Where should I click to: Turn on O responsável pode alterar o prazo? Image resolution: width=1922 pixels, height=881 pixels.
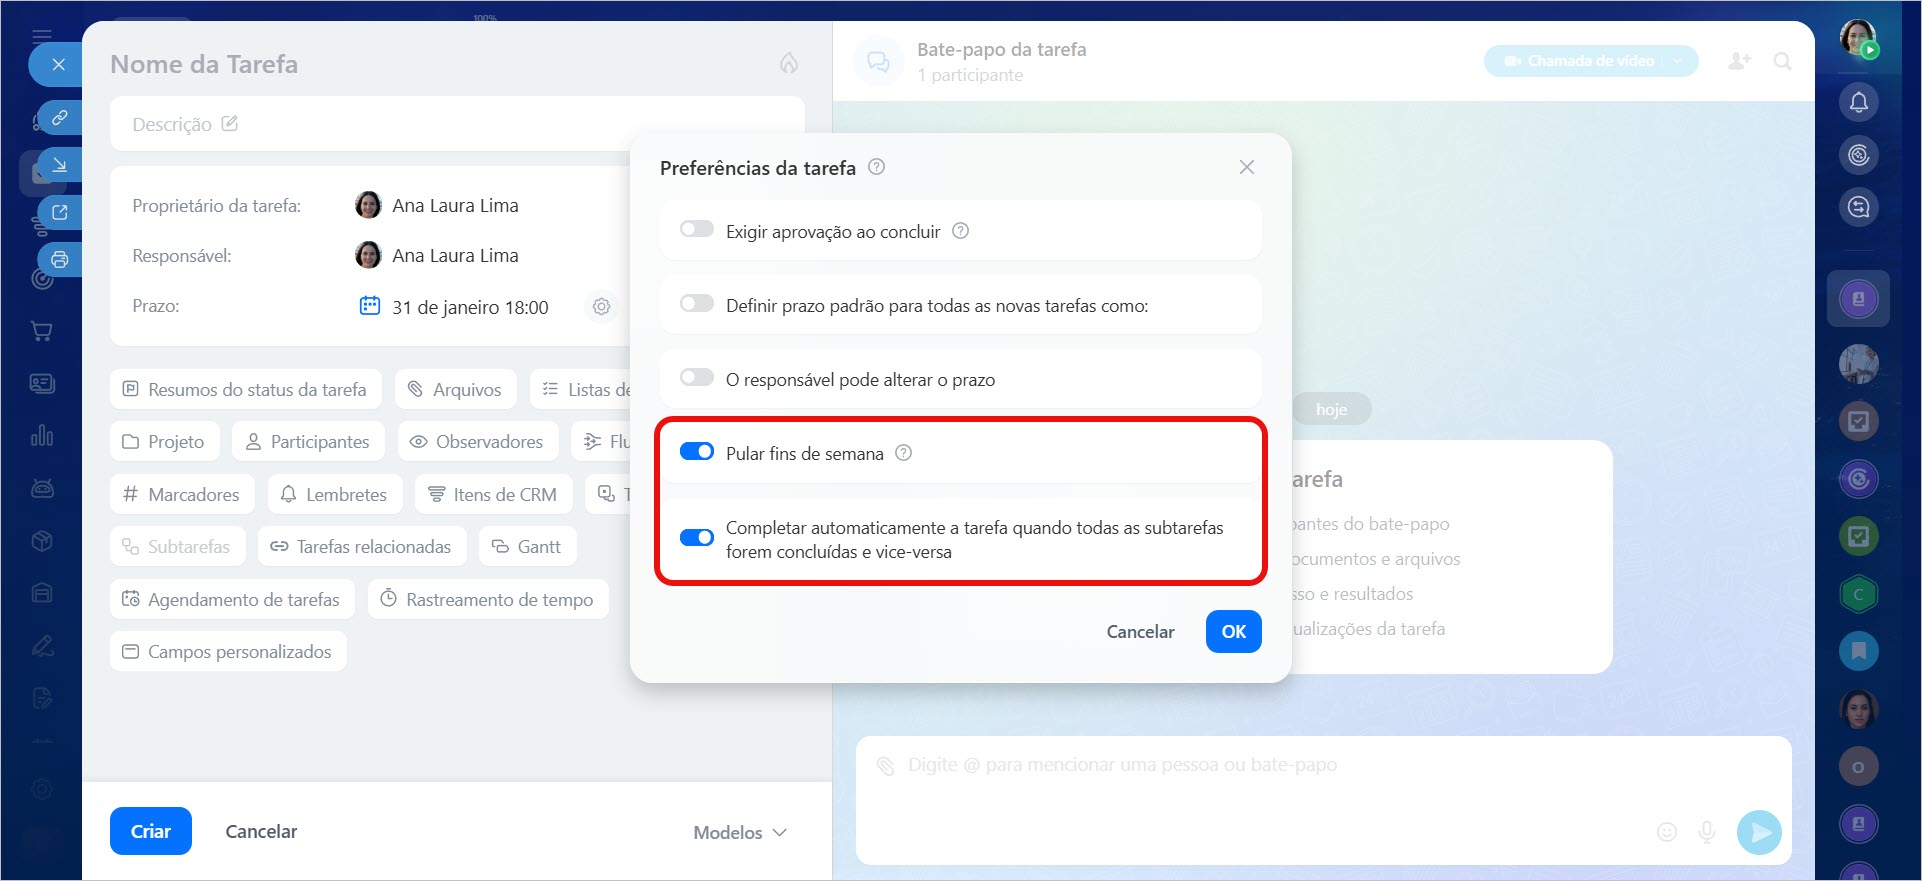[696, 378]
